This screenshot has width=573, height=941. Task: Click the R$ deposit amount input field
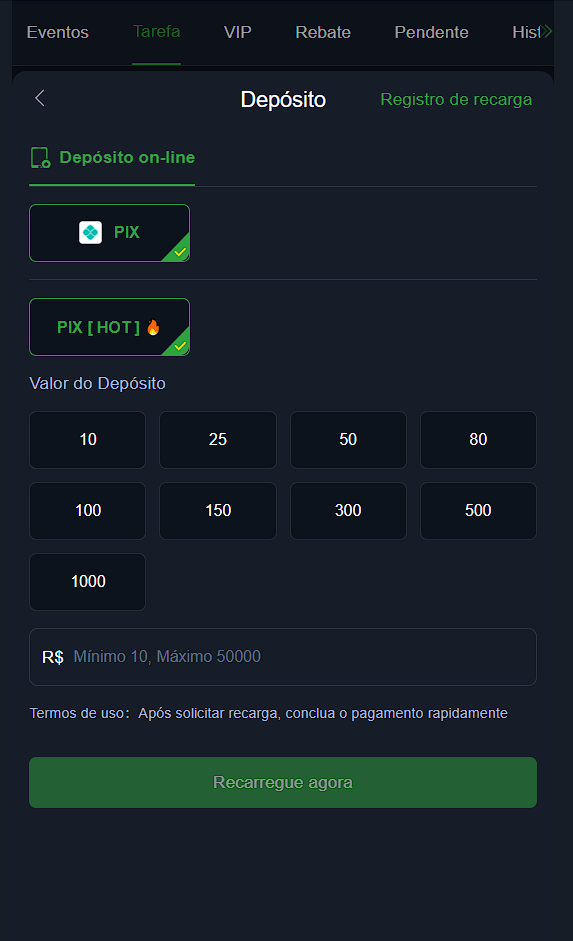[x=283, y=657]
